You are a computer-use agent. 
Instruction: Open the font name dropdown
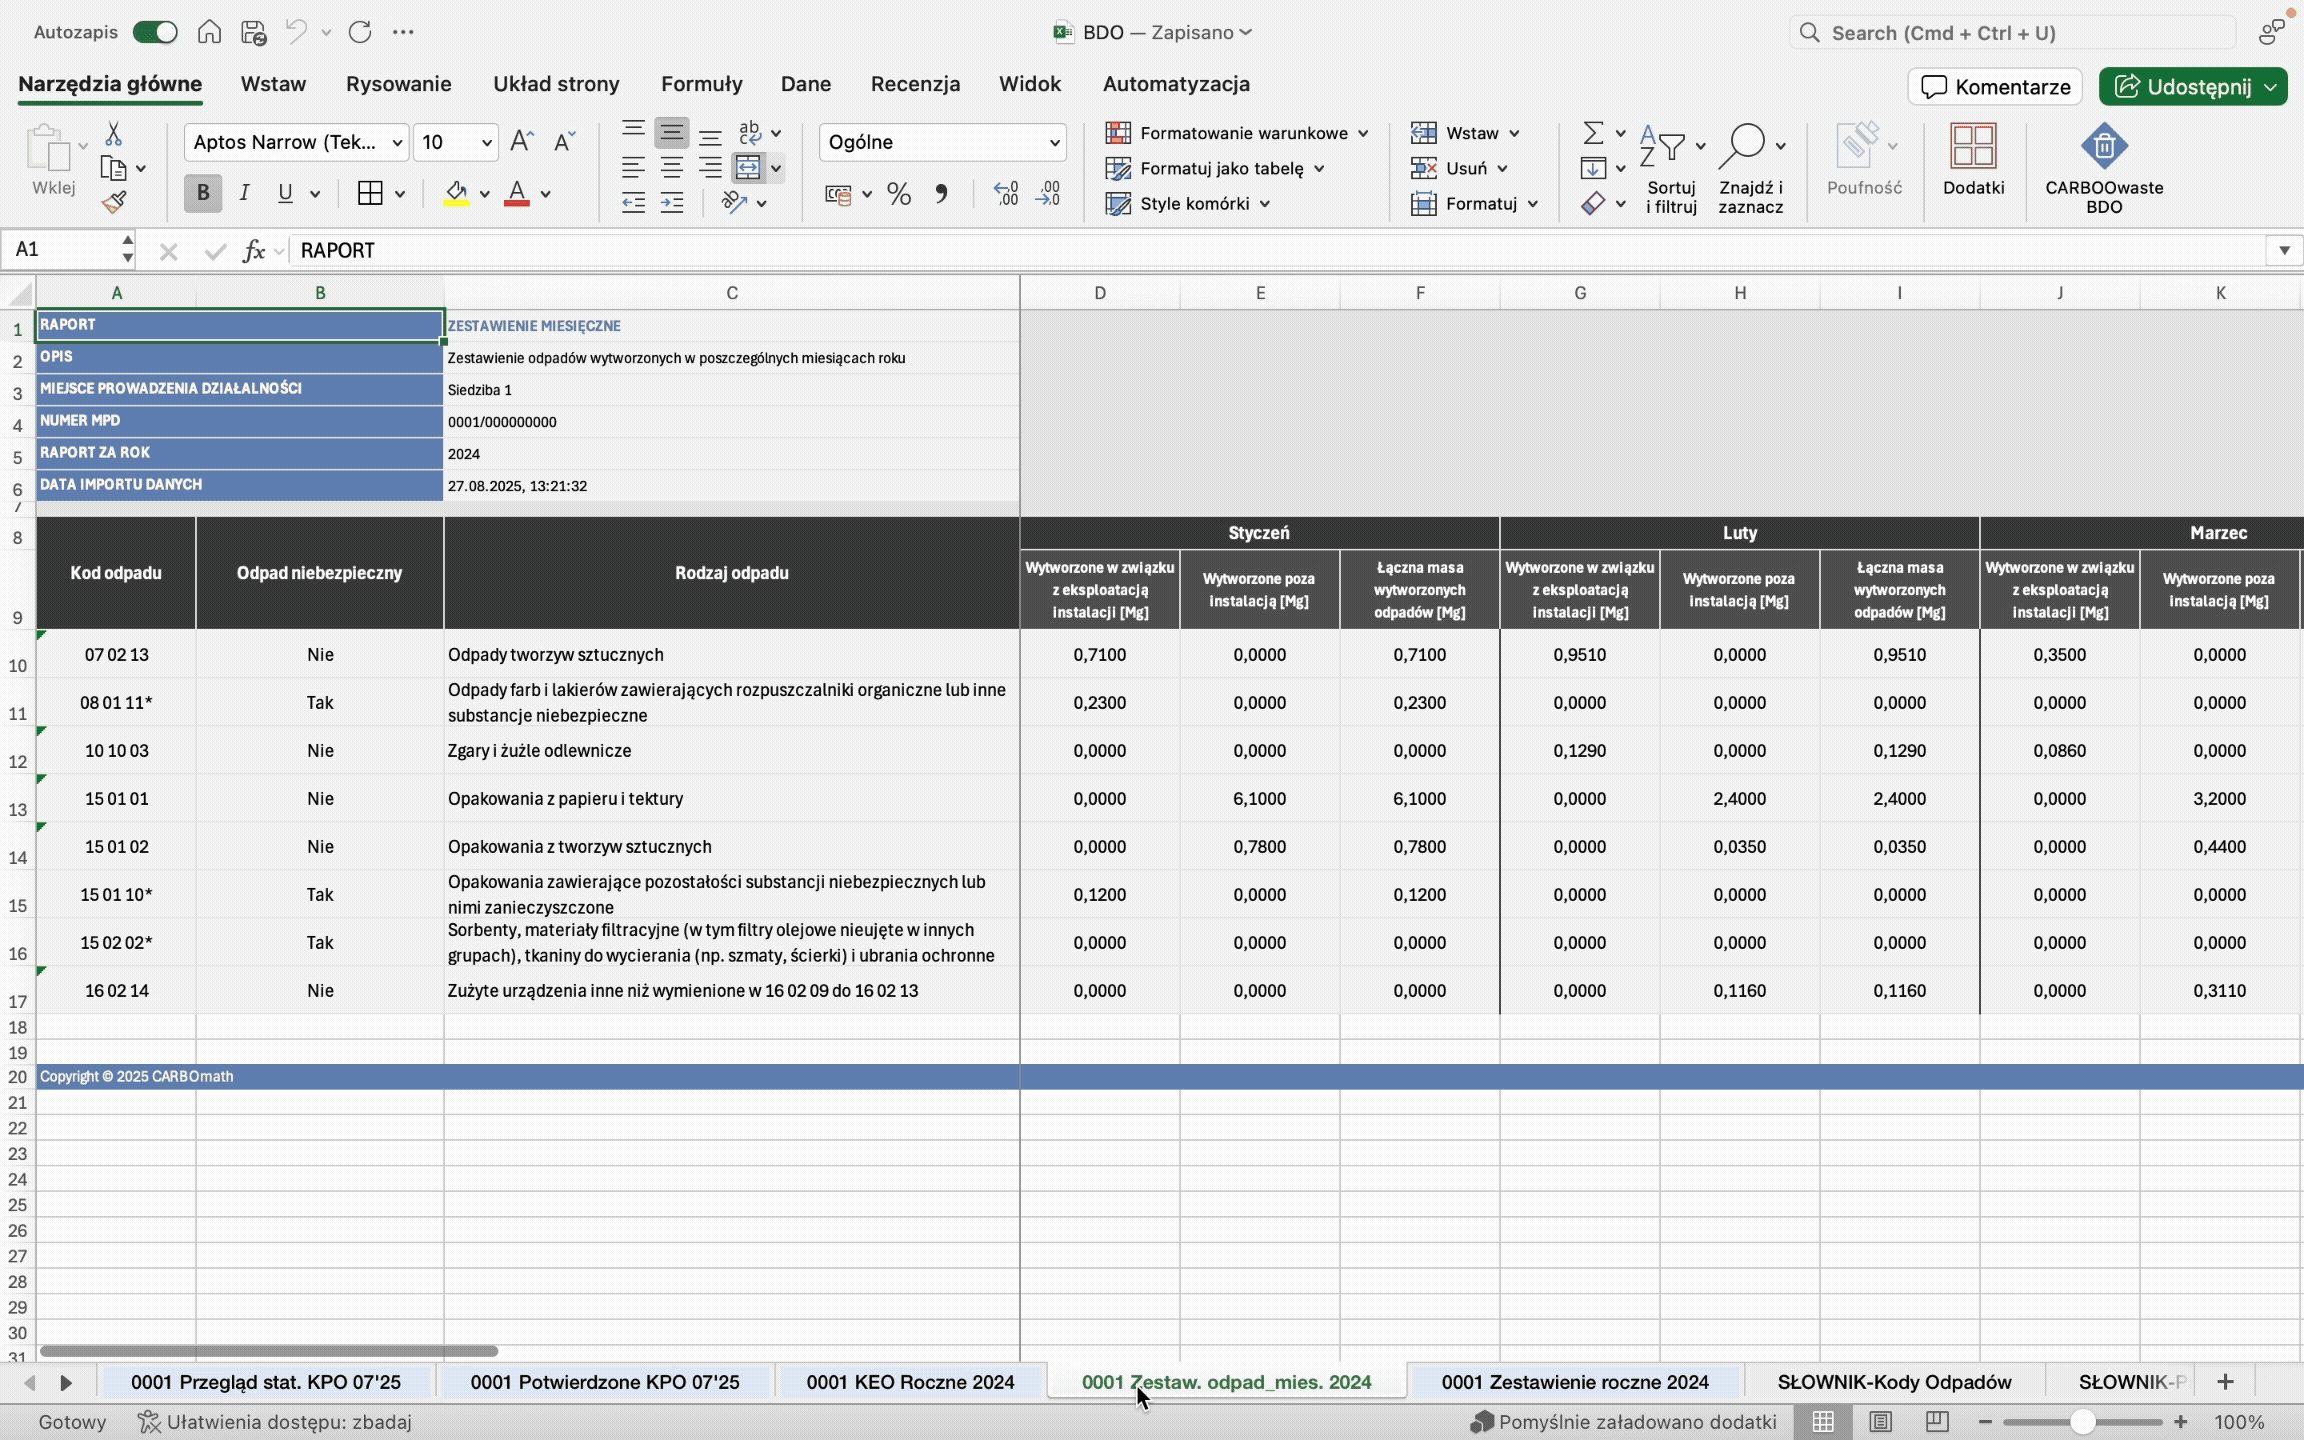396,143
